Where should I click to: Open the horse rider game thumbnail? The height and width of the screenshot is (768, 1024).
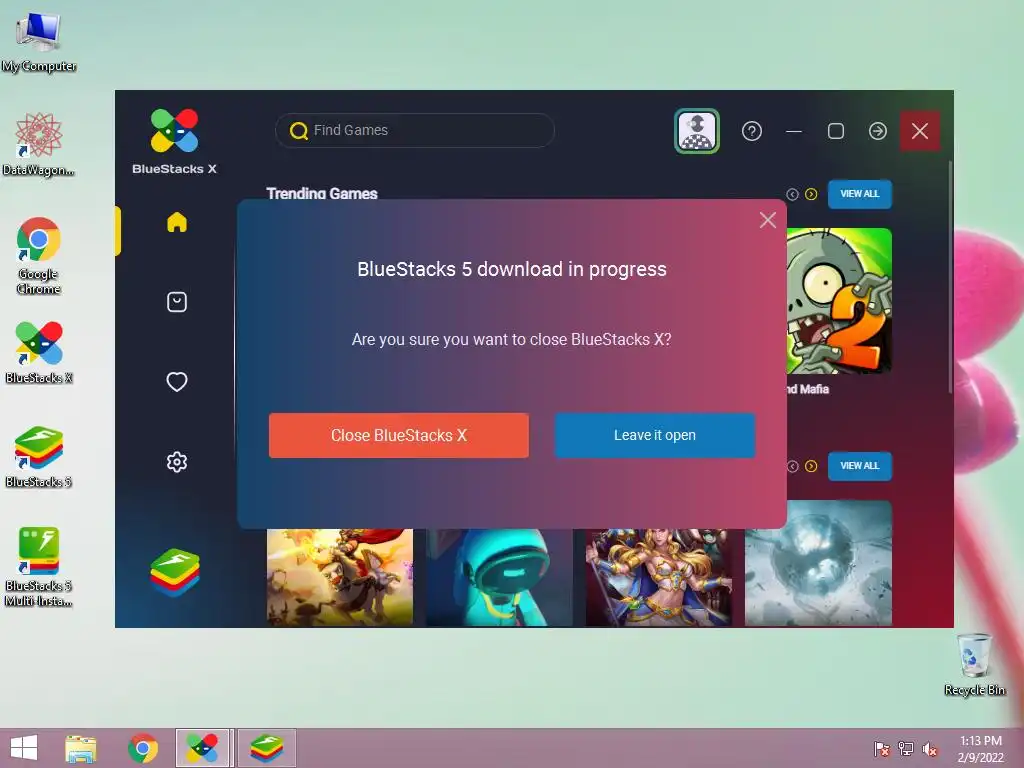pyautogui.click(x=340, y=577)
